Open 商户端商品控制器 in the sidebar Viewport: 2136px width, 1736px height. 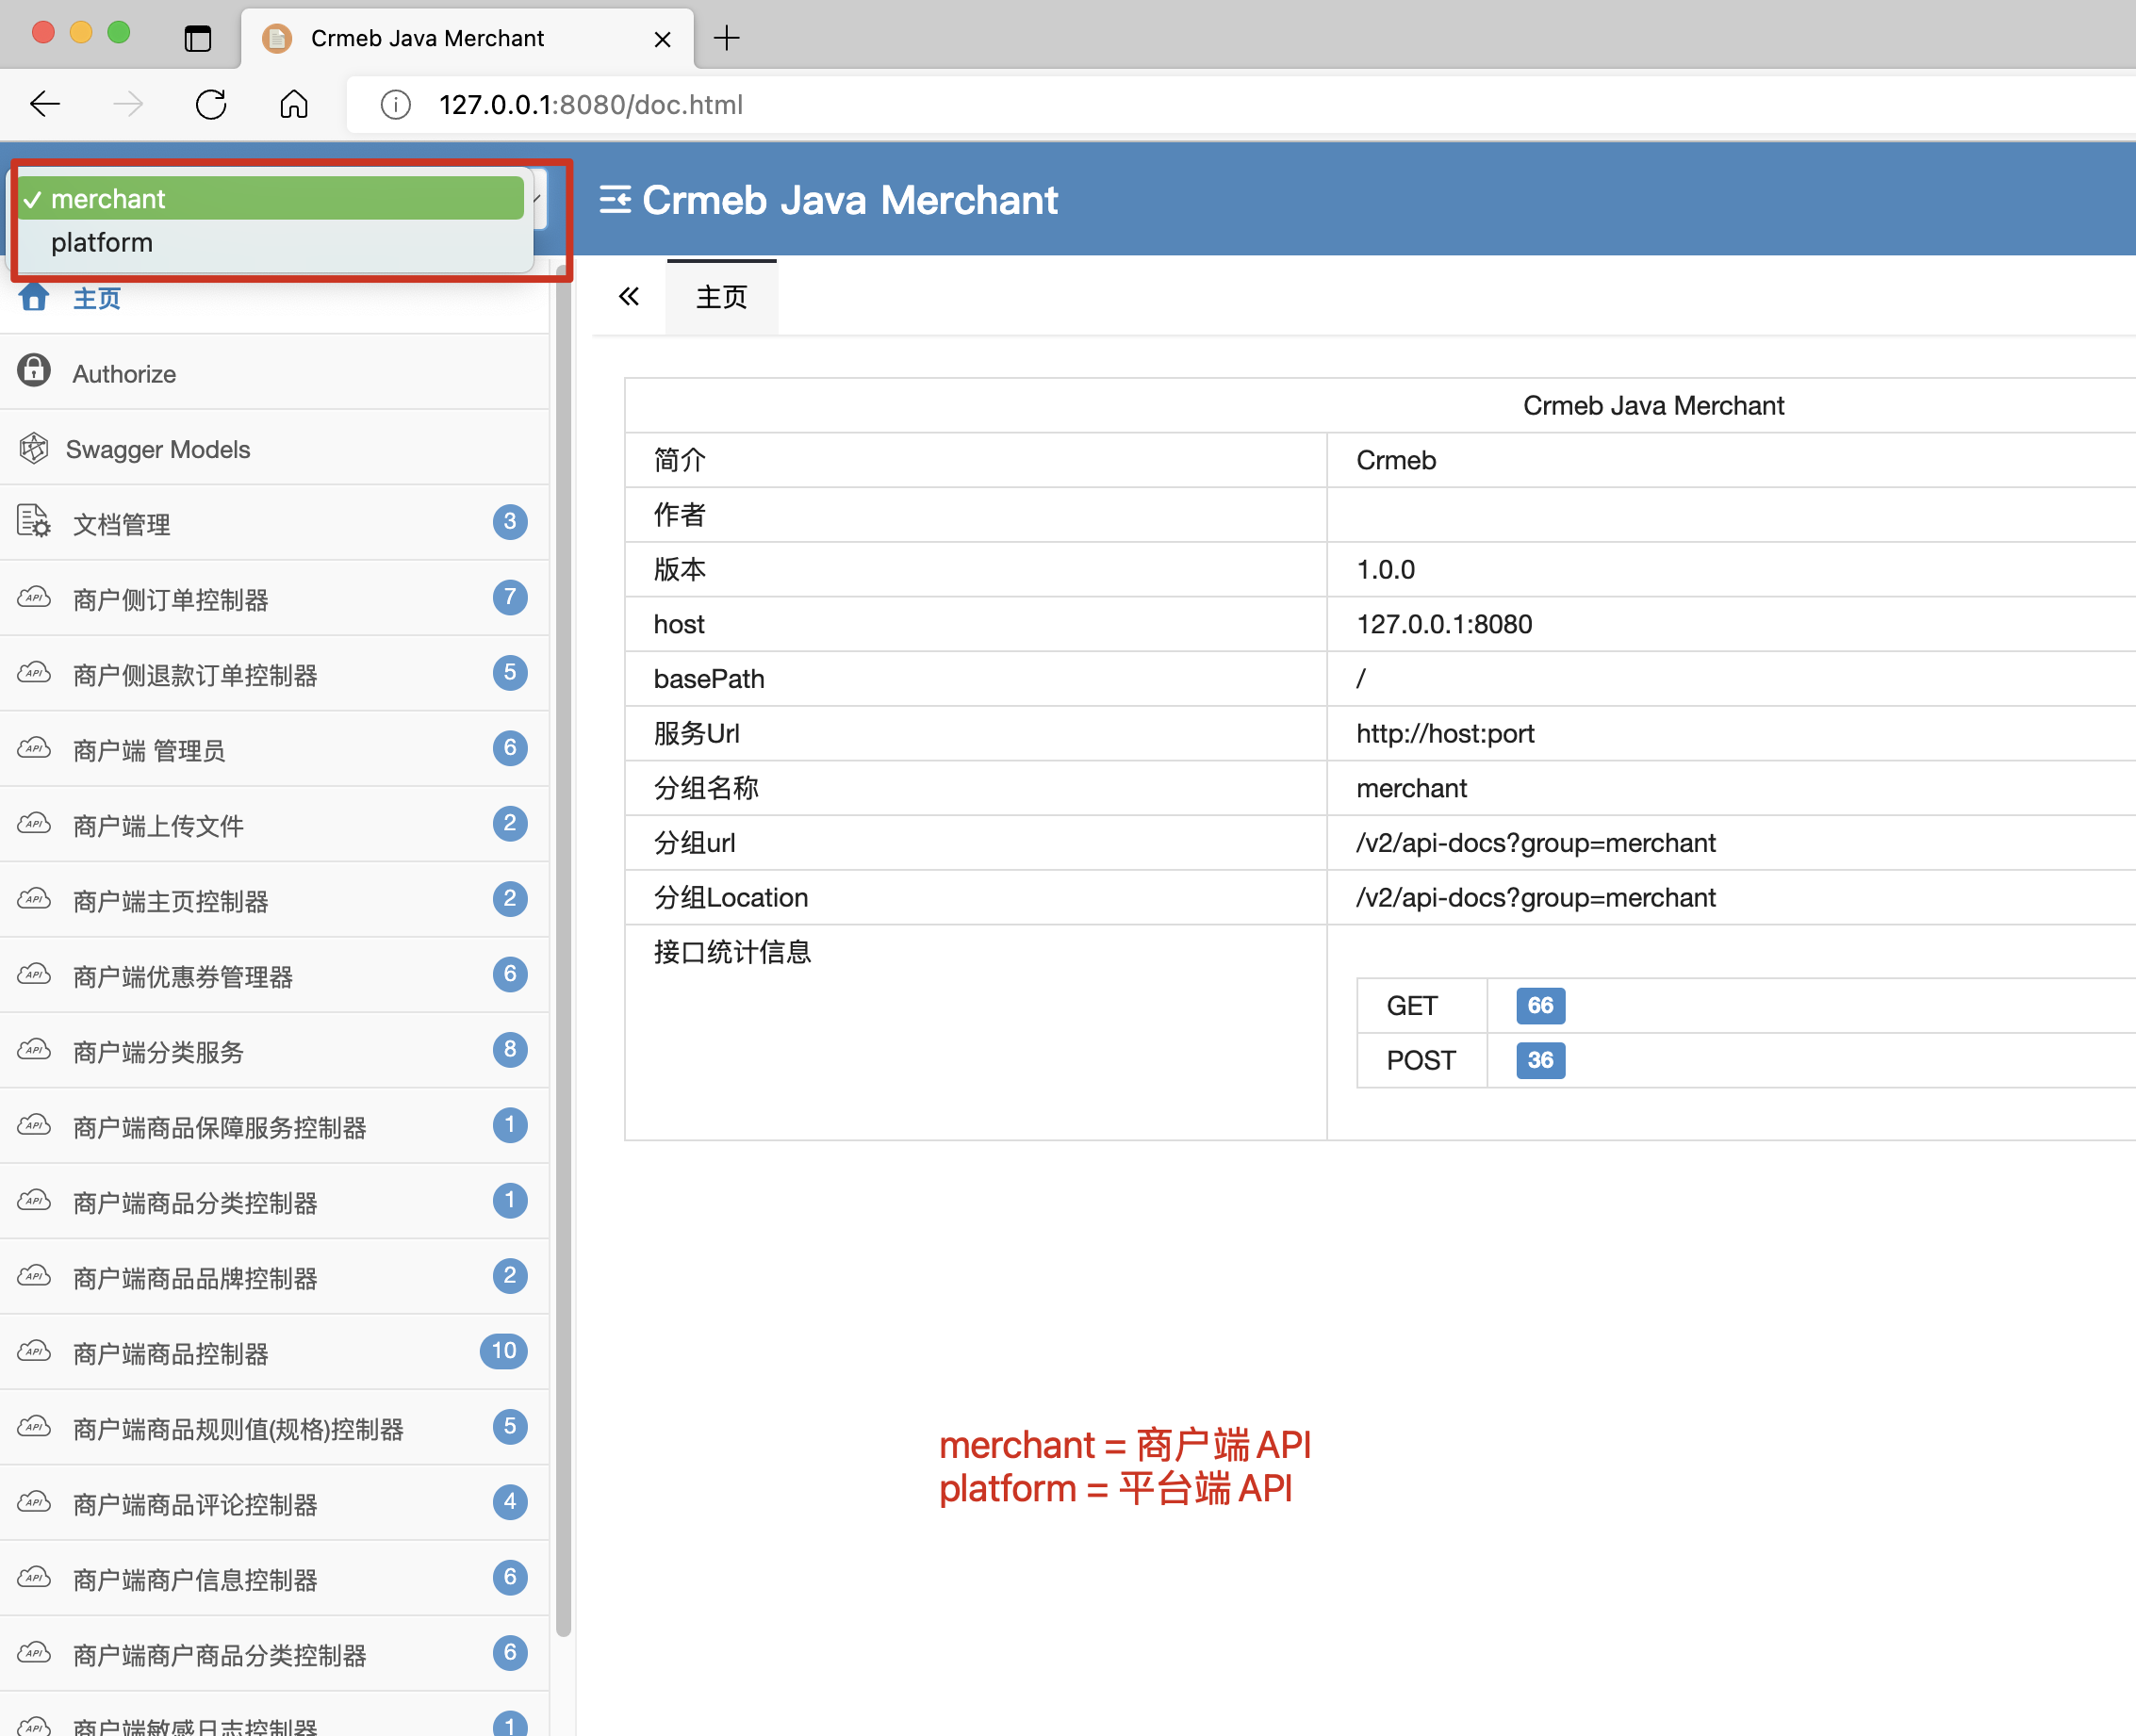click(x=274, y=1352)
